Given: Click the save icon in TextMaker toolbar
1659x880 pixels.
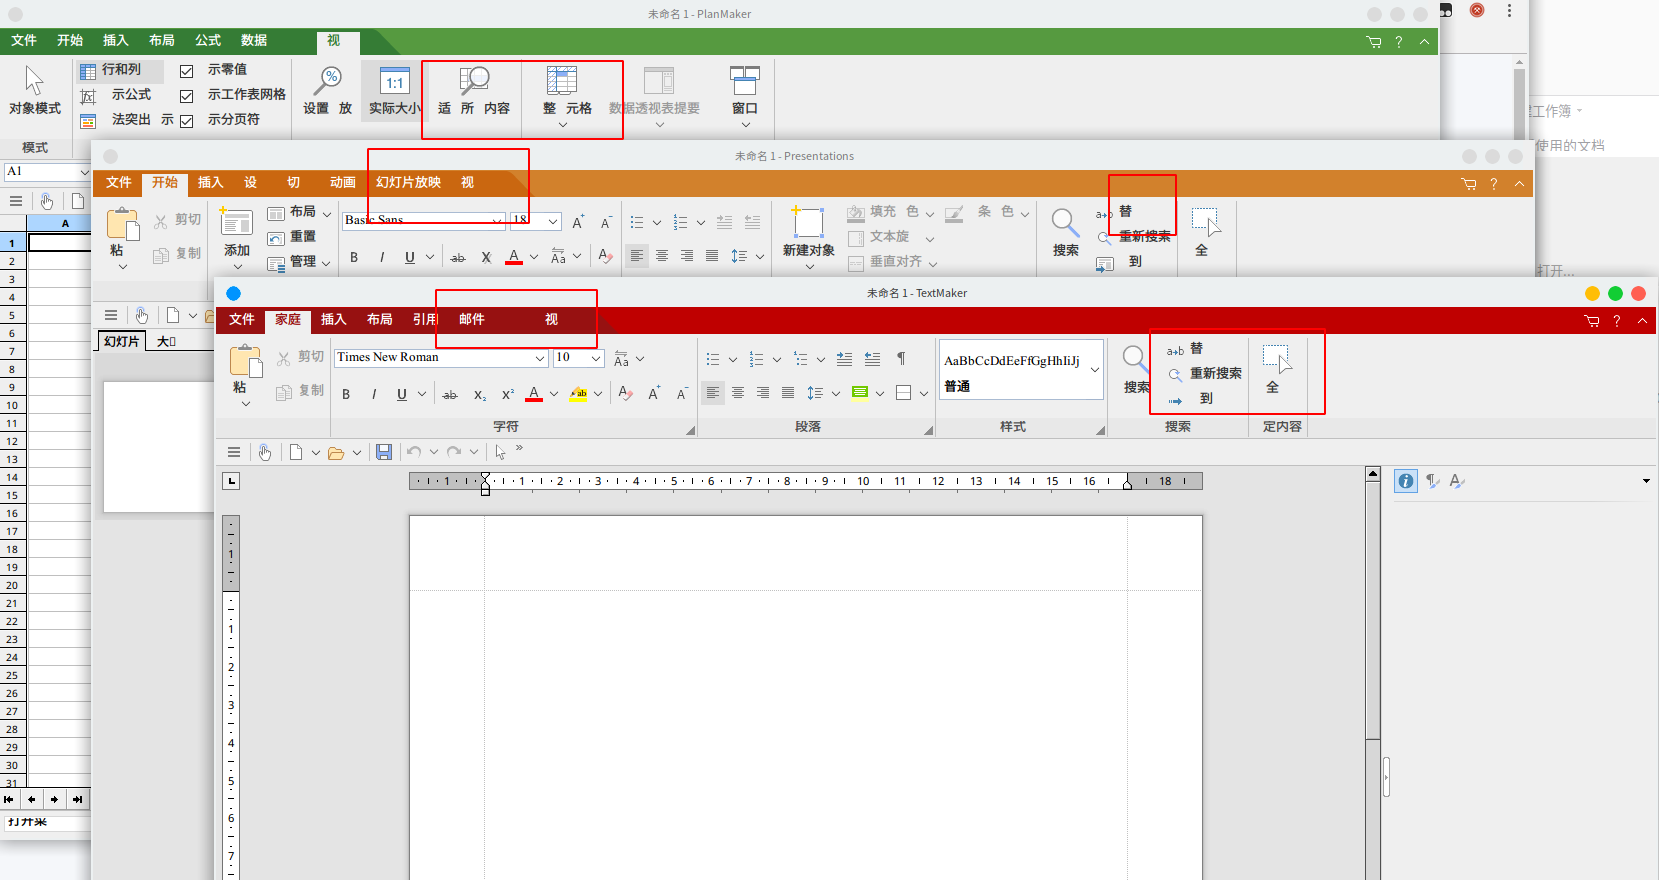Looking at the screenshot, I should (384, 452).
